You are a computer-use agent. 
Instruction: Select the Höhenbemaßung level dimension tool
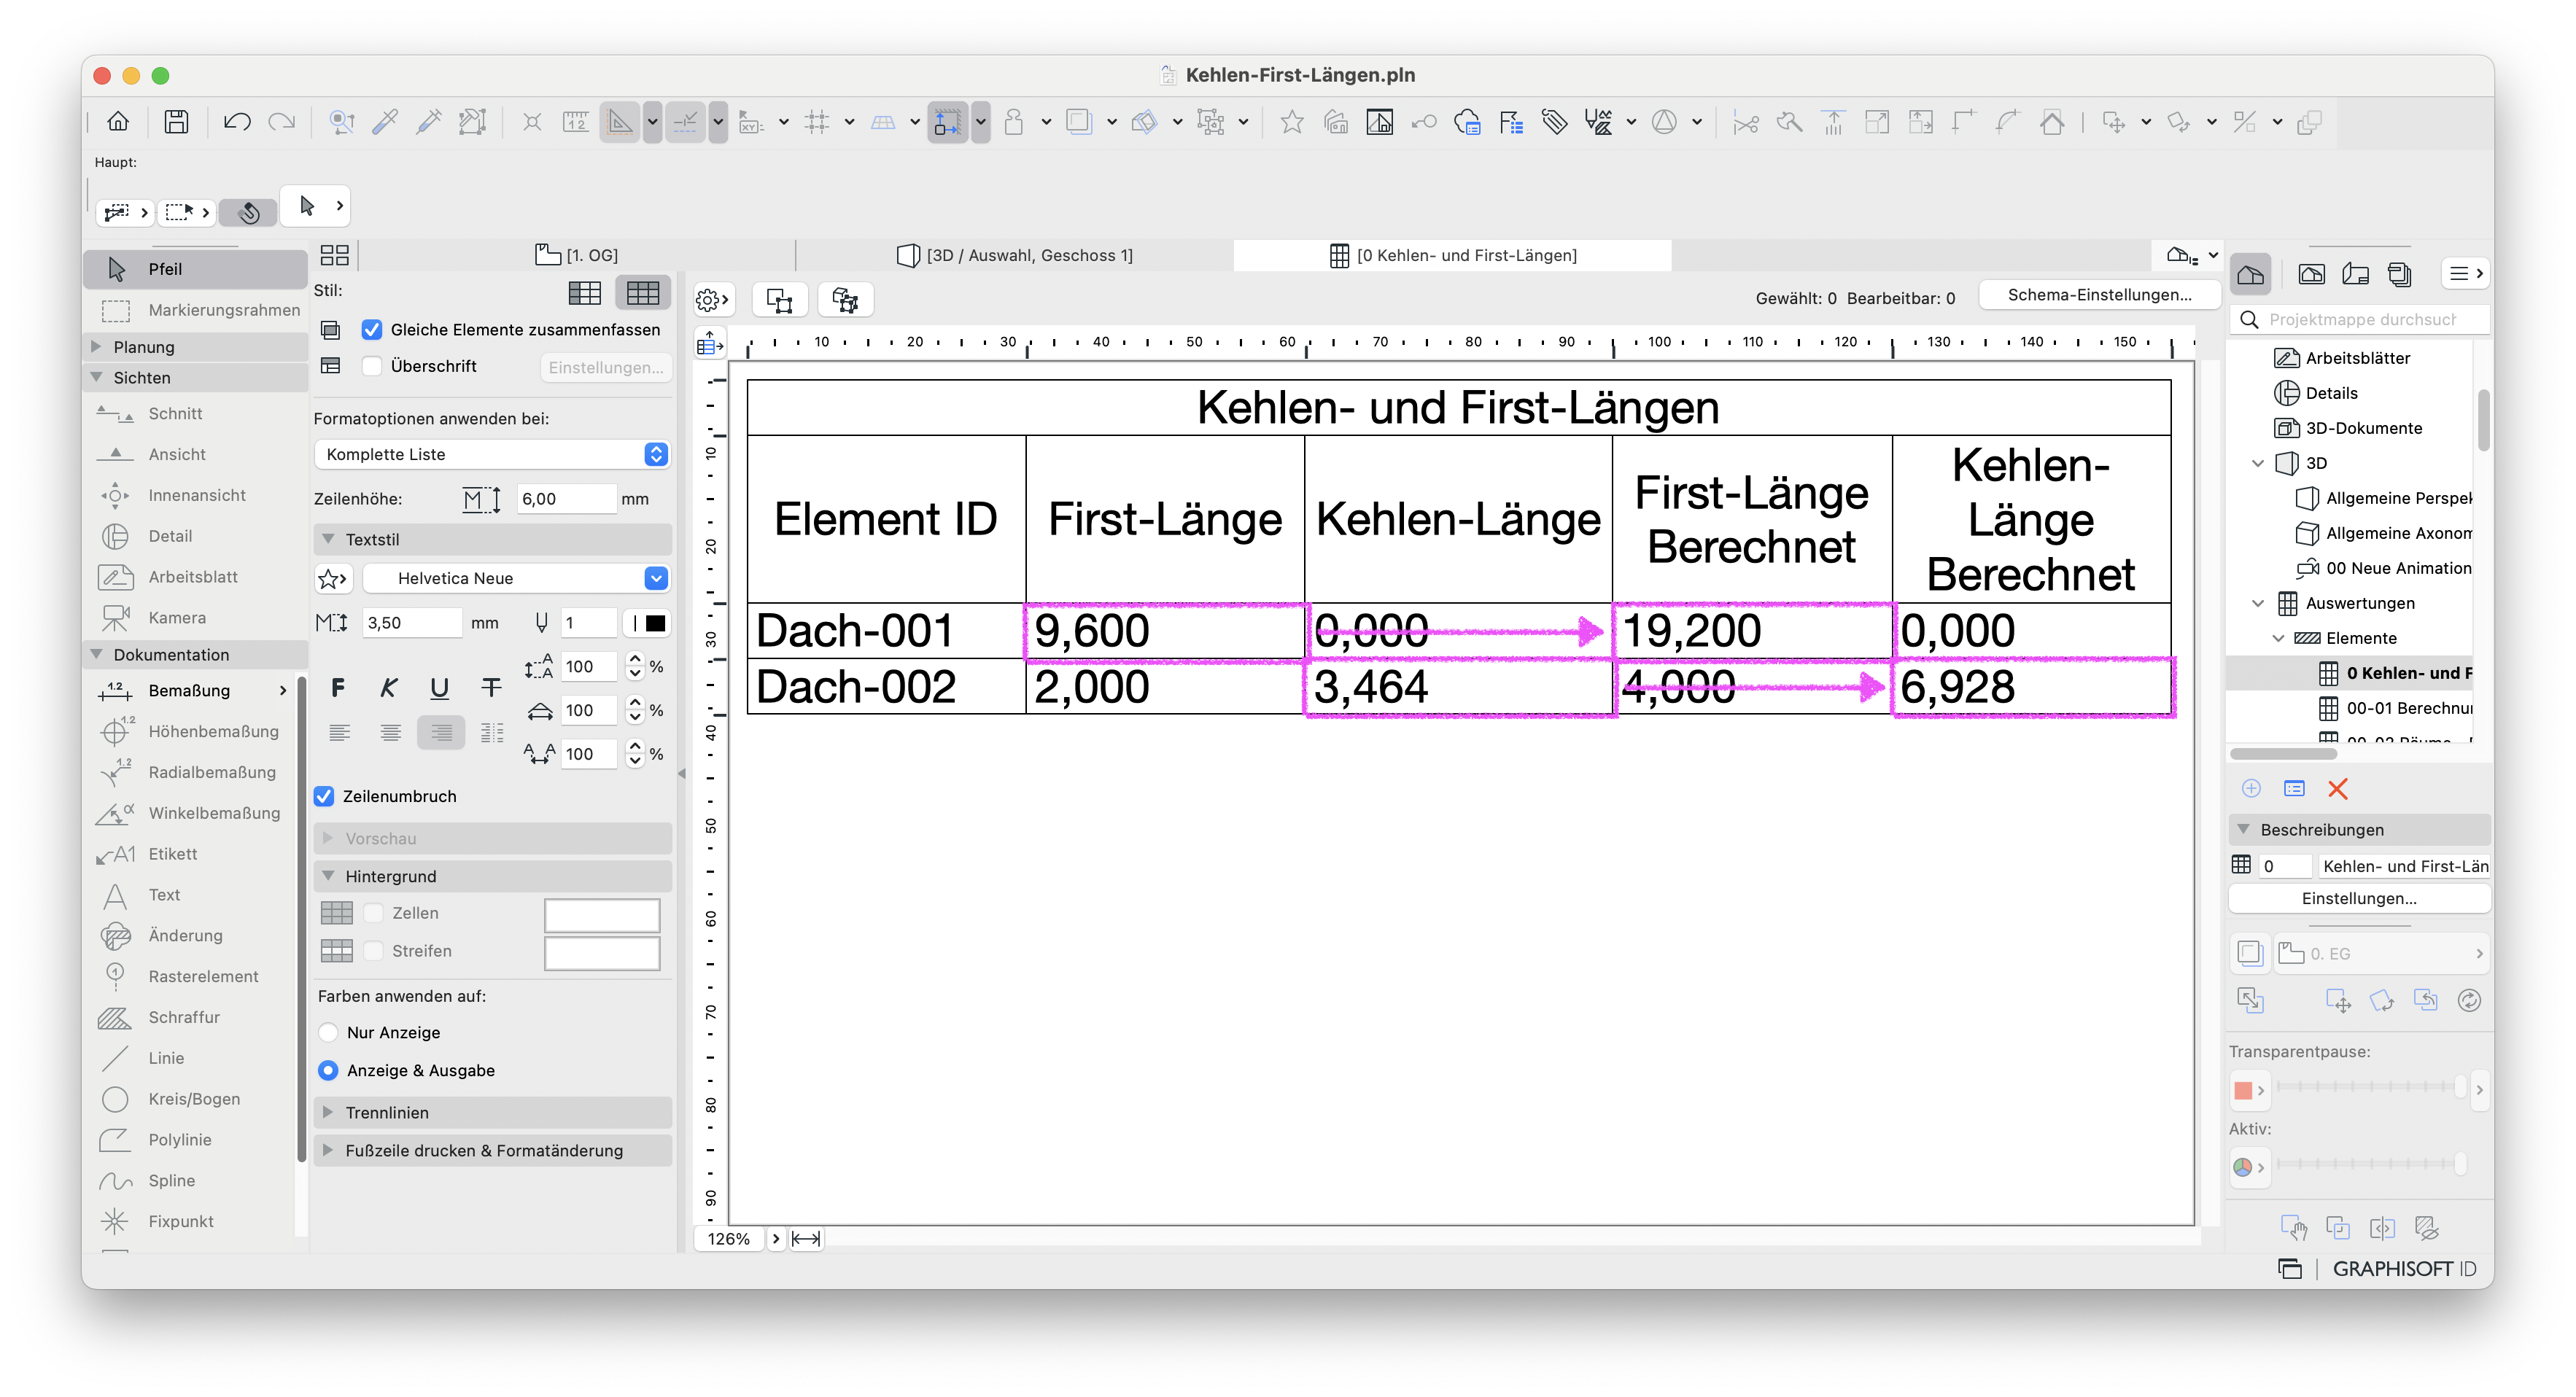[190, 731]
